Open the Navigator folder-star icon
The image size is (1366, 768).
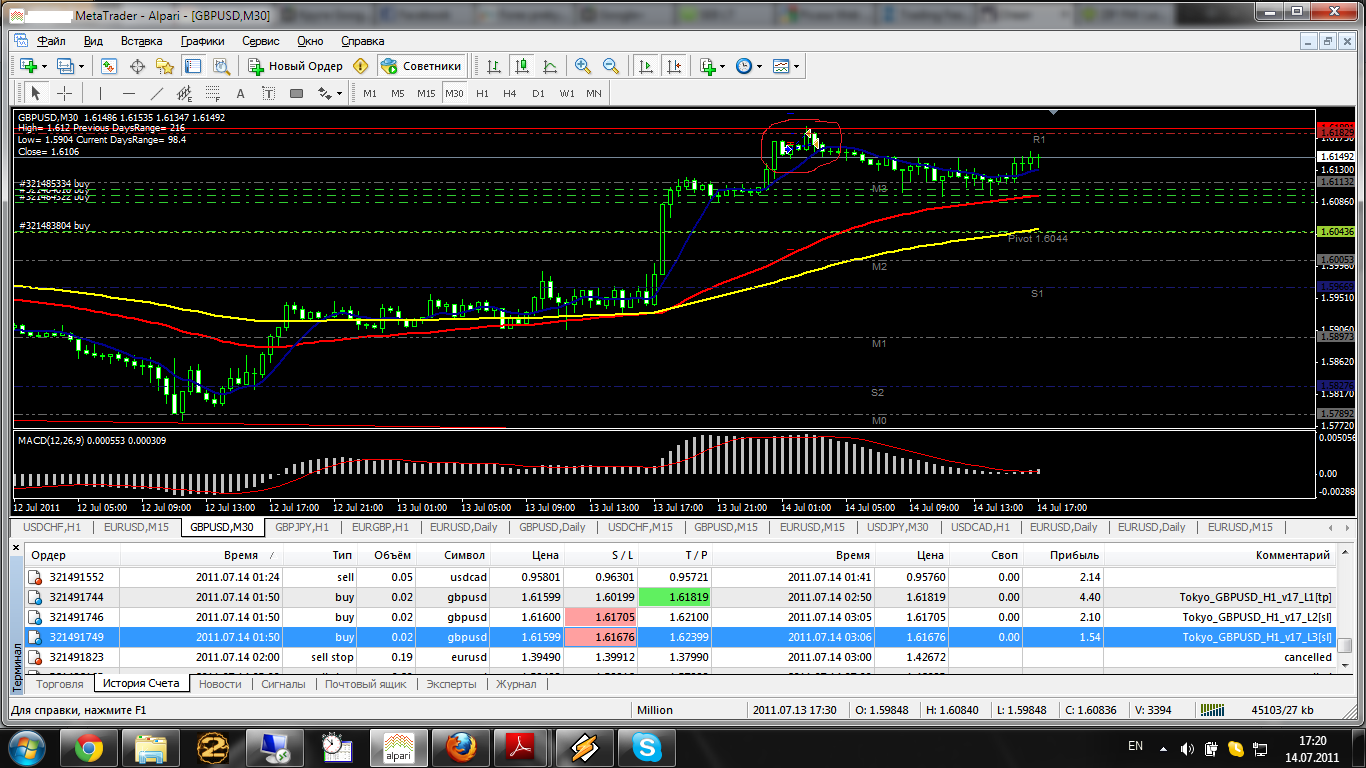pyautogui.click(x=165, y=66)
